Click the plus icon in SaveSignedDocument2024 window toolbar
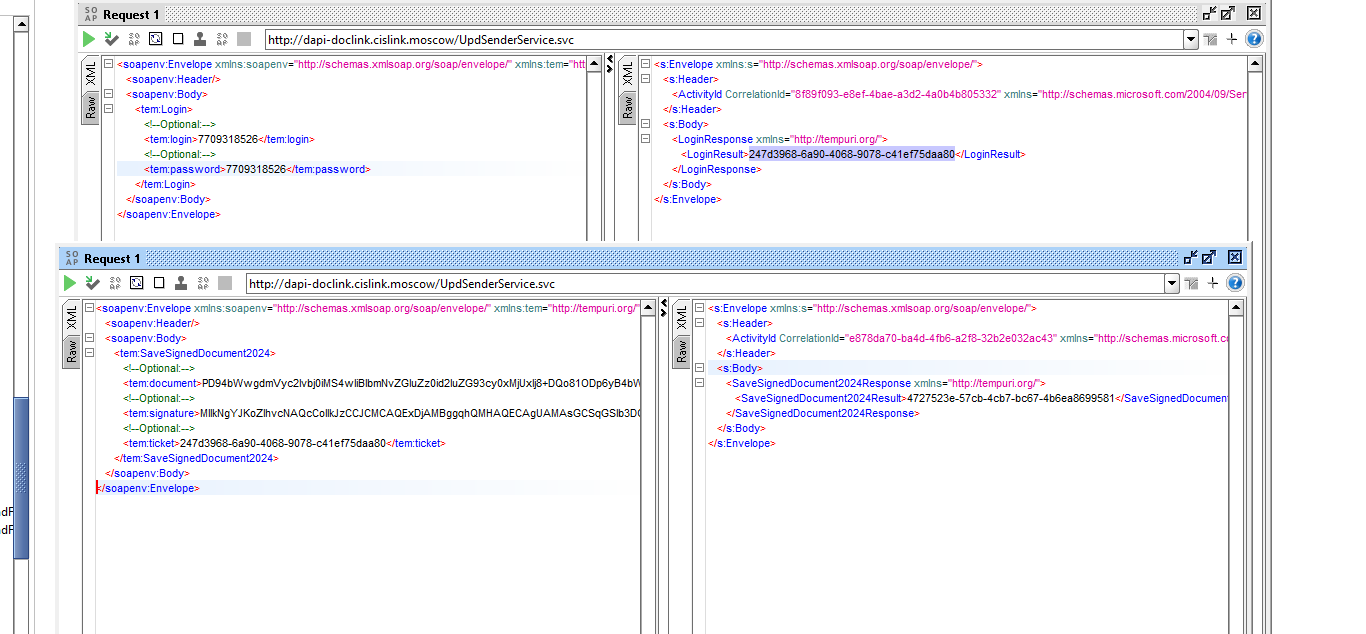The height and width of the screenshot is (634, 1366). point(1213,284)
